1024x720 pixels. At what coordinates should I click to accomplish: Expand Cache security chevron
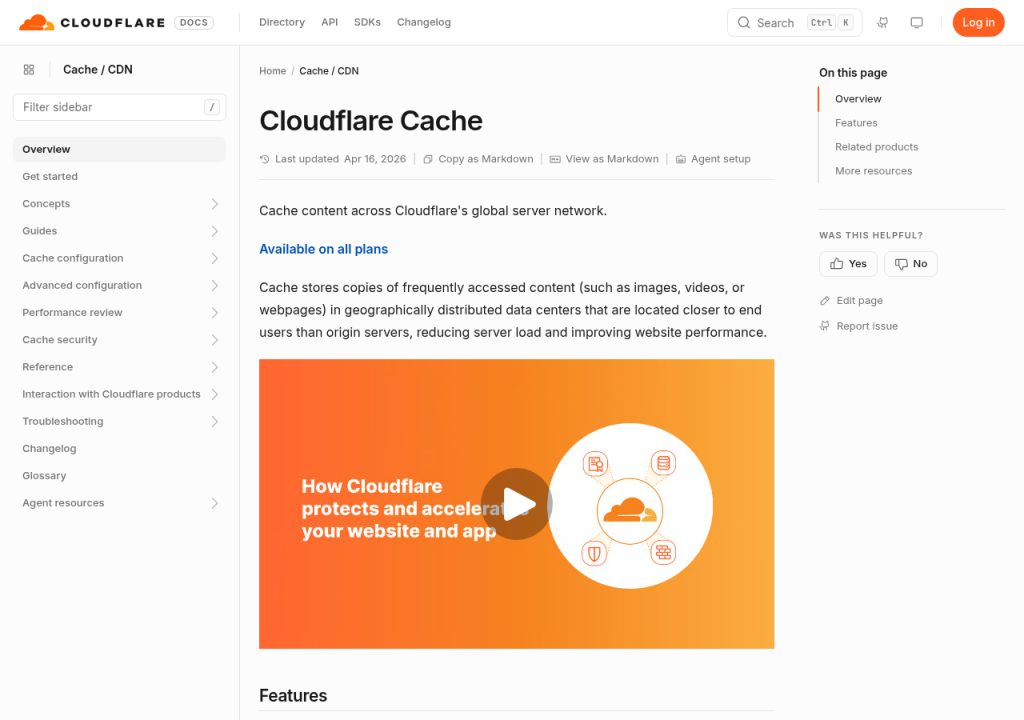pyautogui.click(x=214, y=340)
